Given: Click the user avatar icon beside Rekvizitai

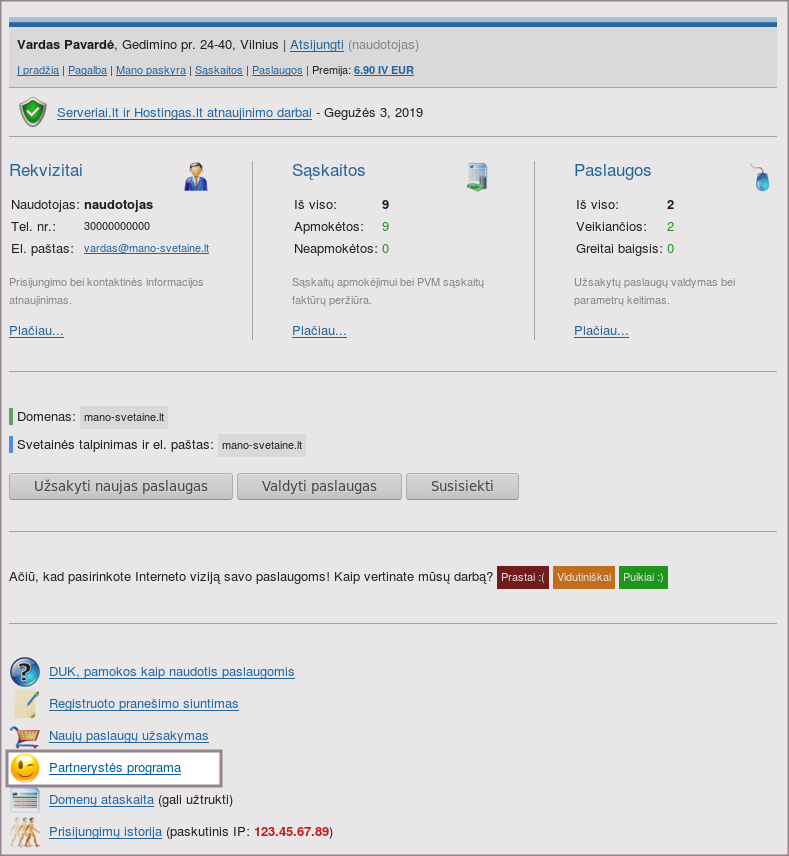Looking at the screenshot, I should coord(196,176).
